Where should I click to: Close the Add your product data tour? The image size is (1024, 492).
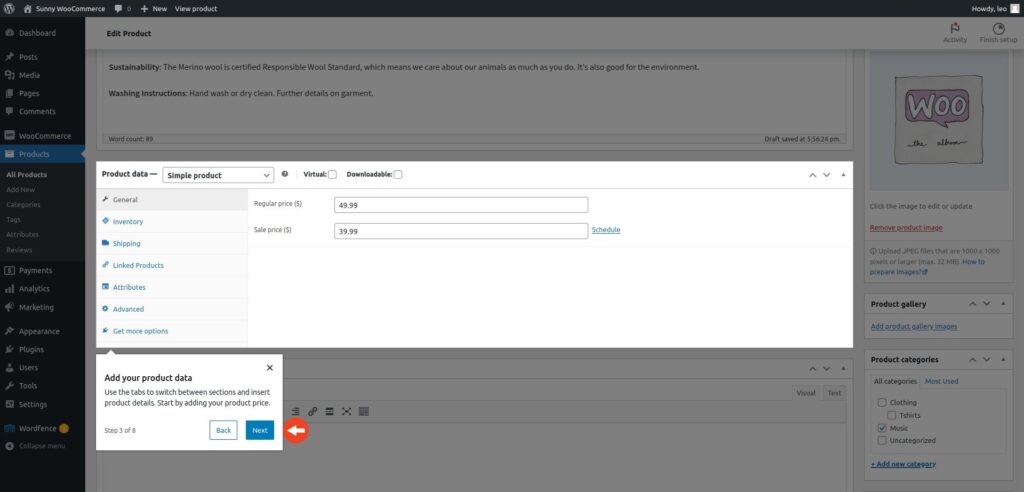[x=270, y=368]
